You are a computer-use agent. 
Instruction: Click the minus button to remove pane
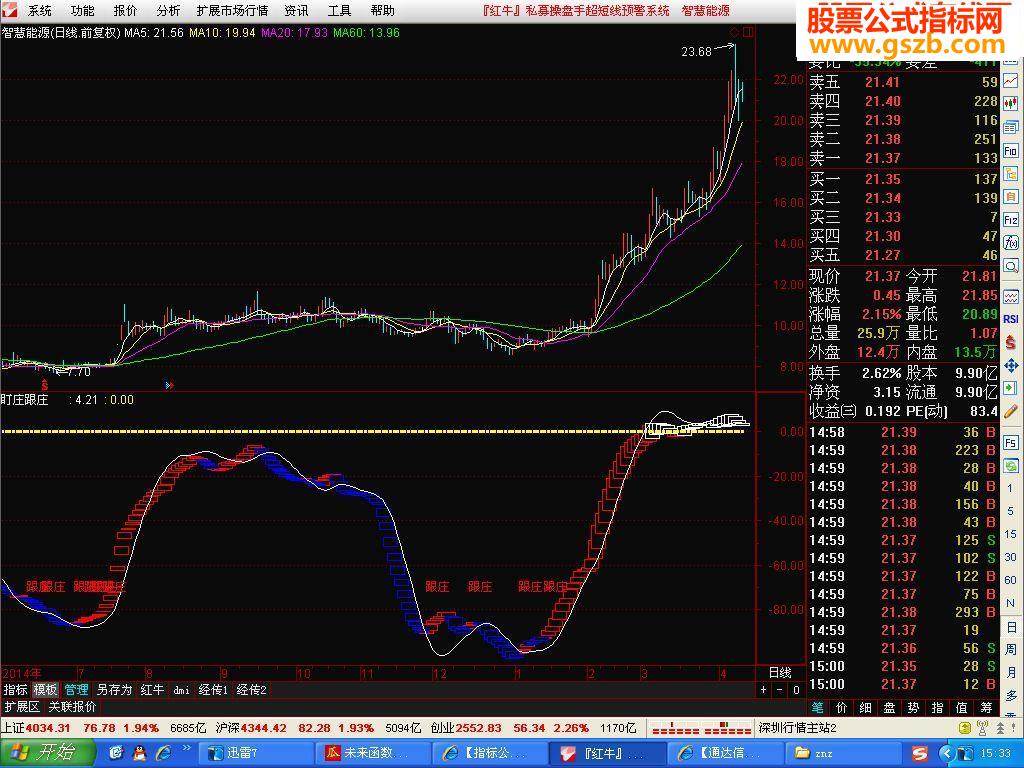coord(780,690)
